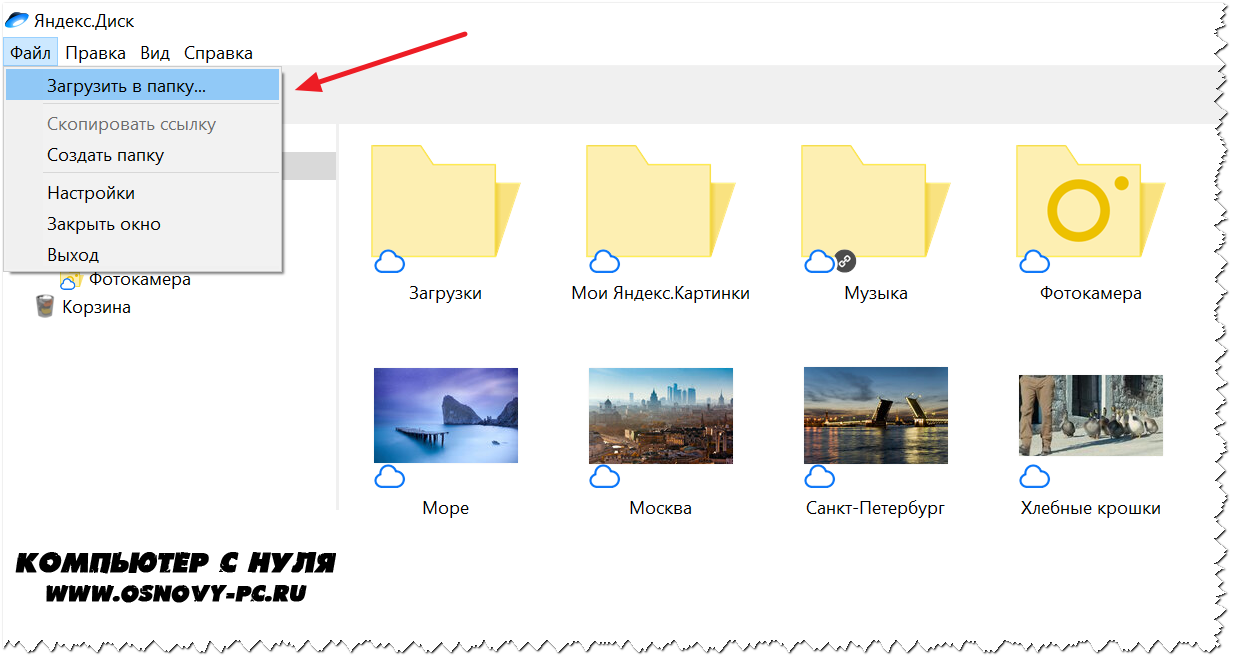1237x662 pixels.
Task: Click the cloud sync icon under Море
Action: (x=389, y=476)
